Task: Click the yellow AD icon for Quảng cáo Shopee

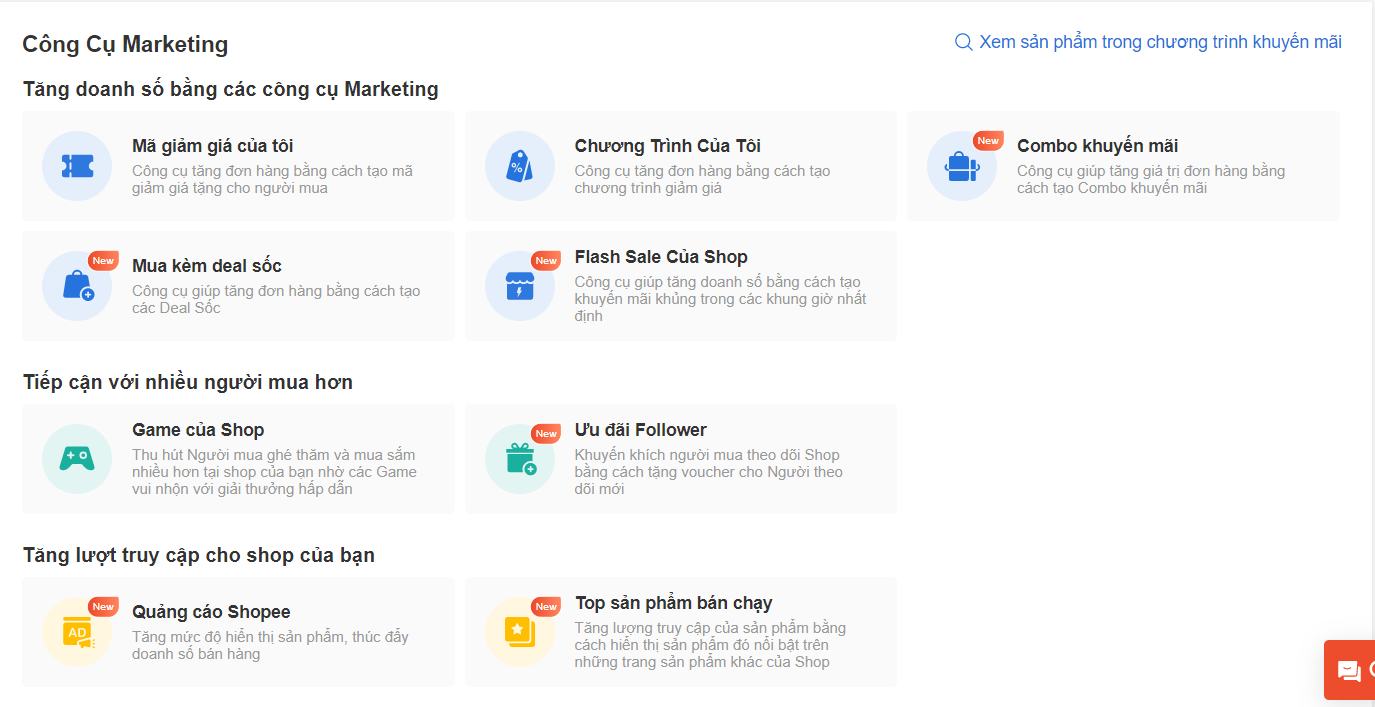Action: [x=77, y=632]
